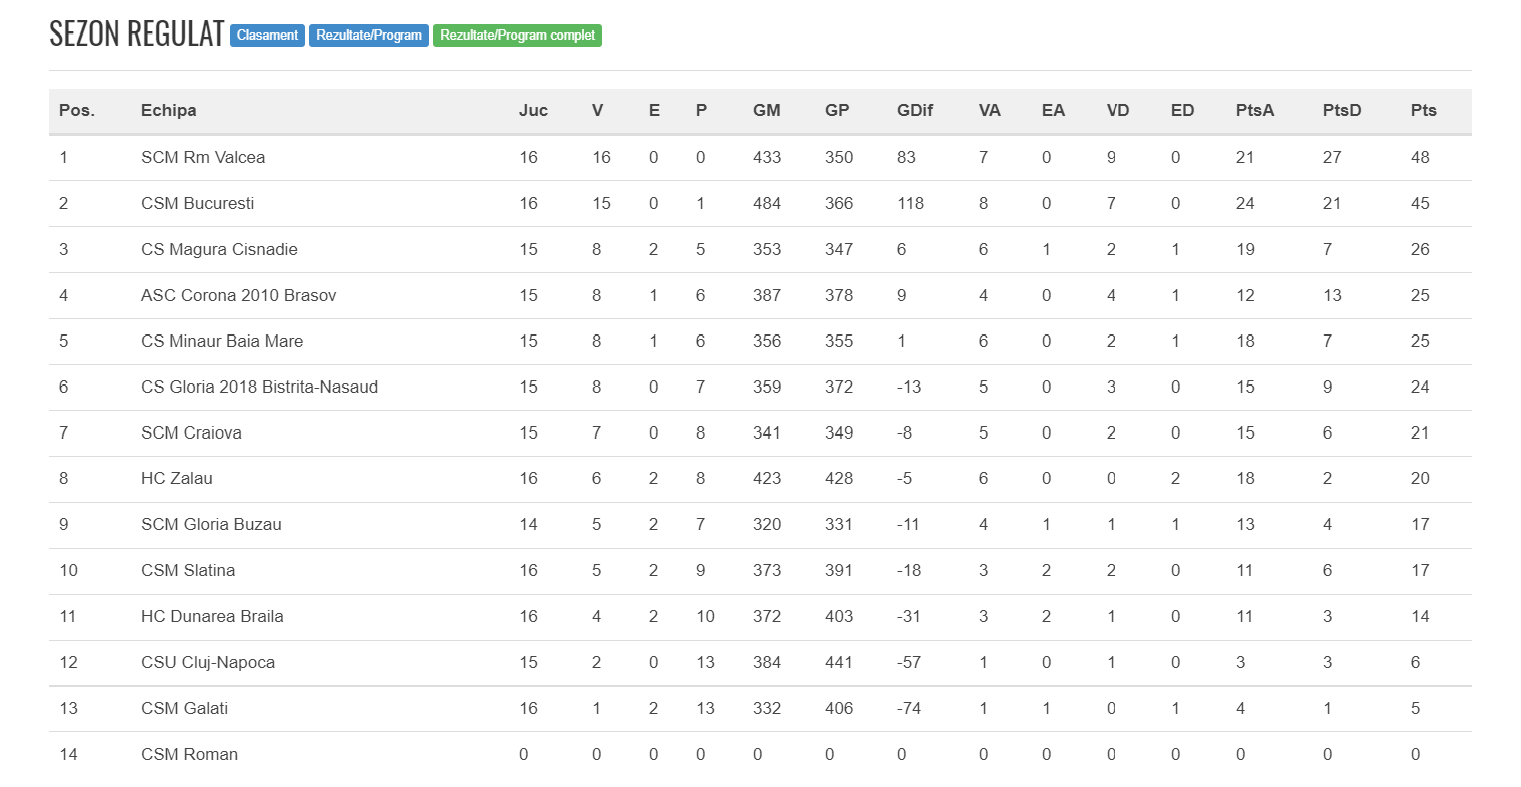The image size is (1521, 787).
Task: Select SCM Gloria Buzau in standings
Action: coord(211,524)
